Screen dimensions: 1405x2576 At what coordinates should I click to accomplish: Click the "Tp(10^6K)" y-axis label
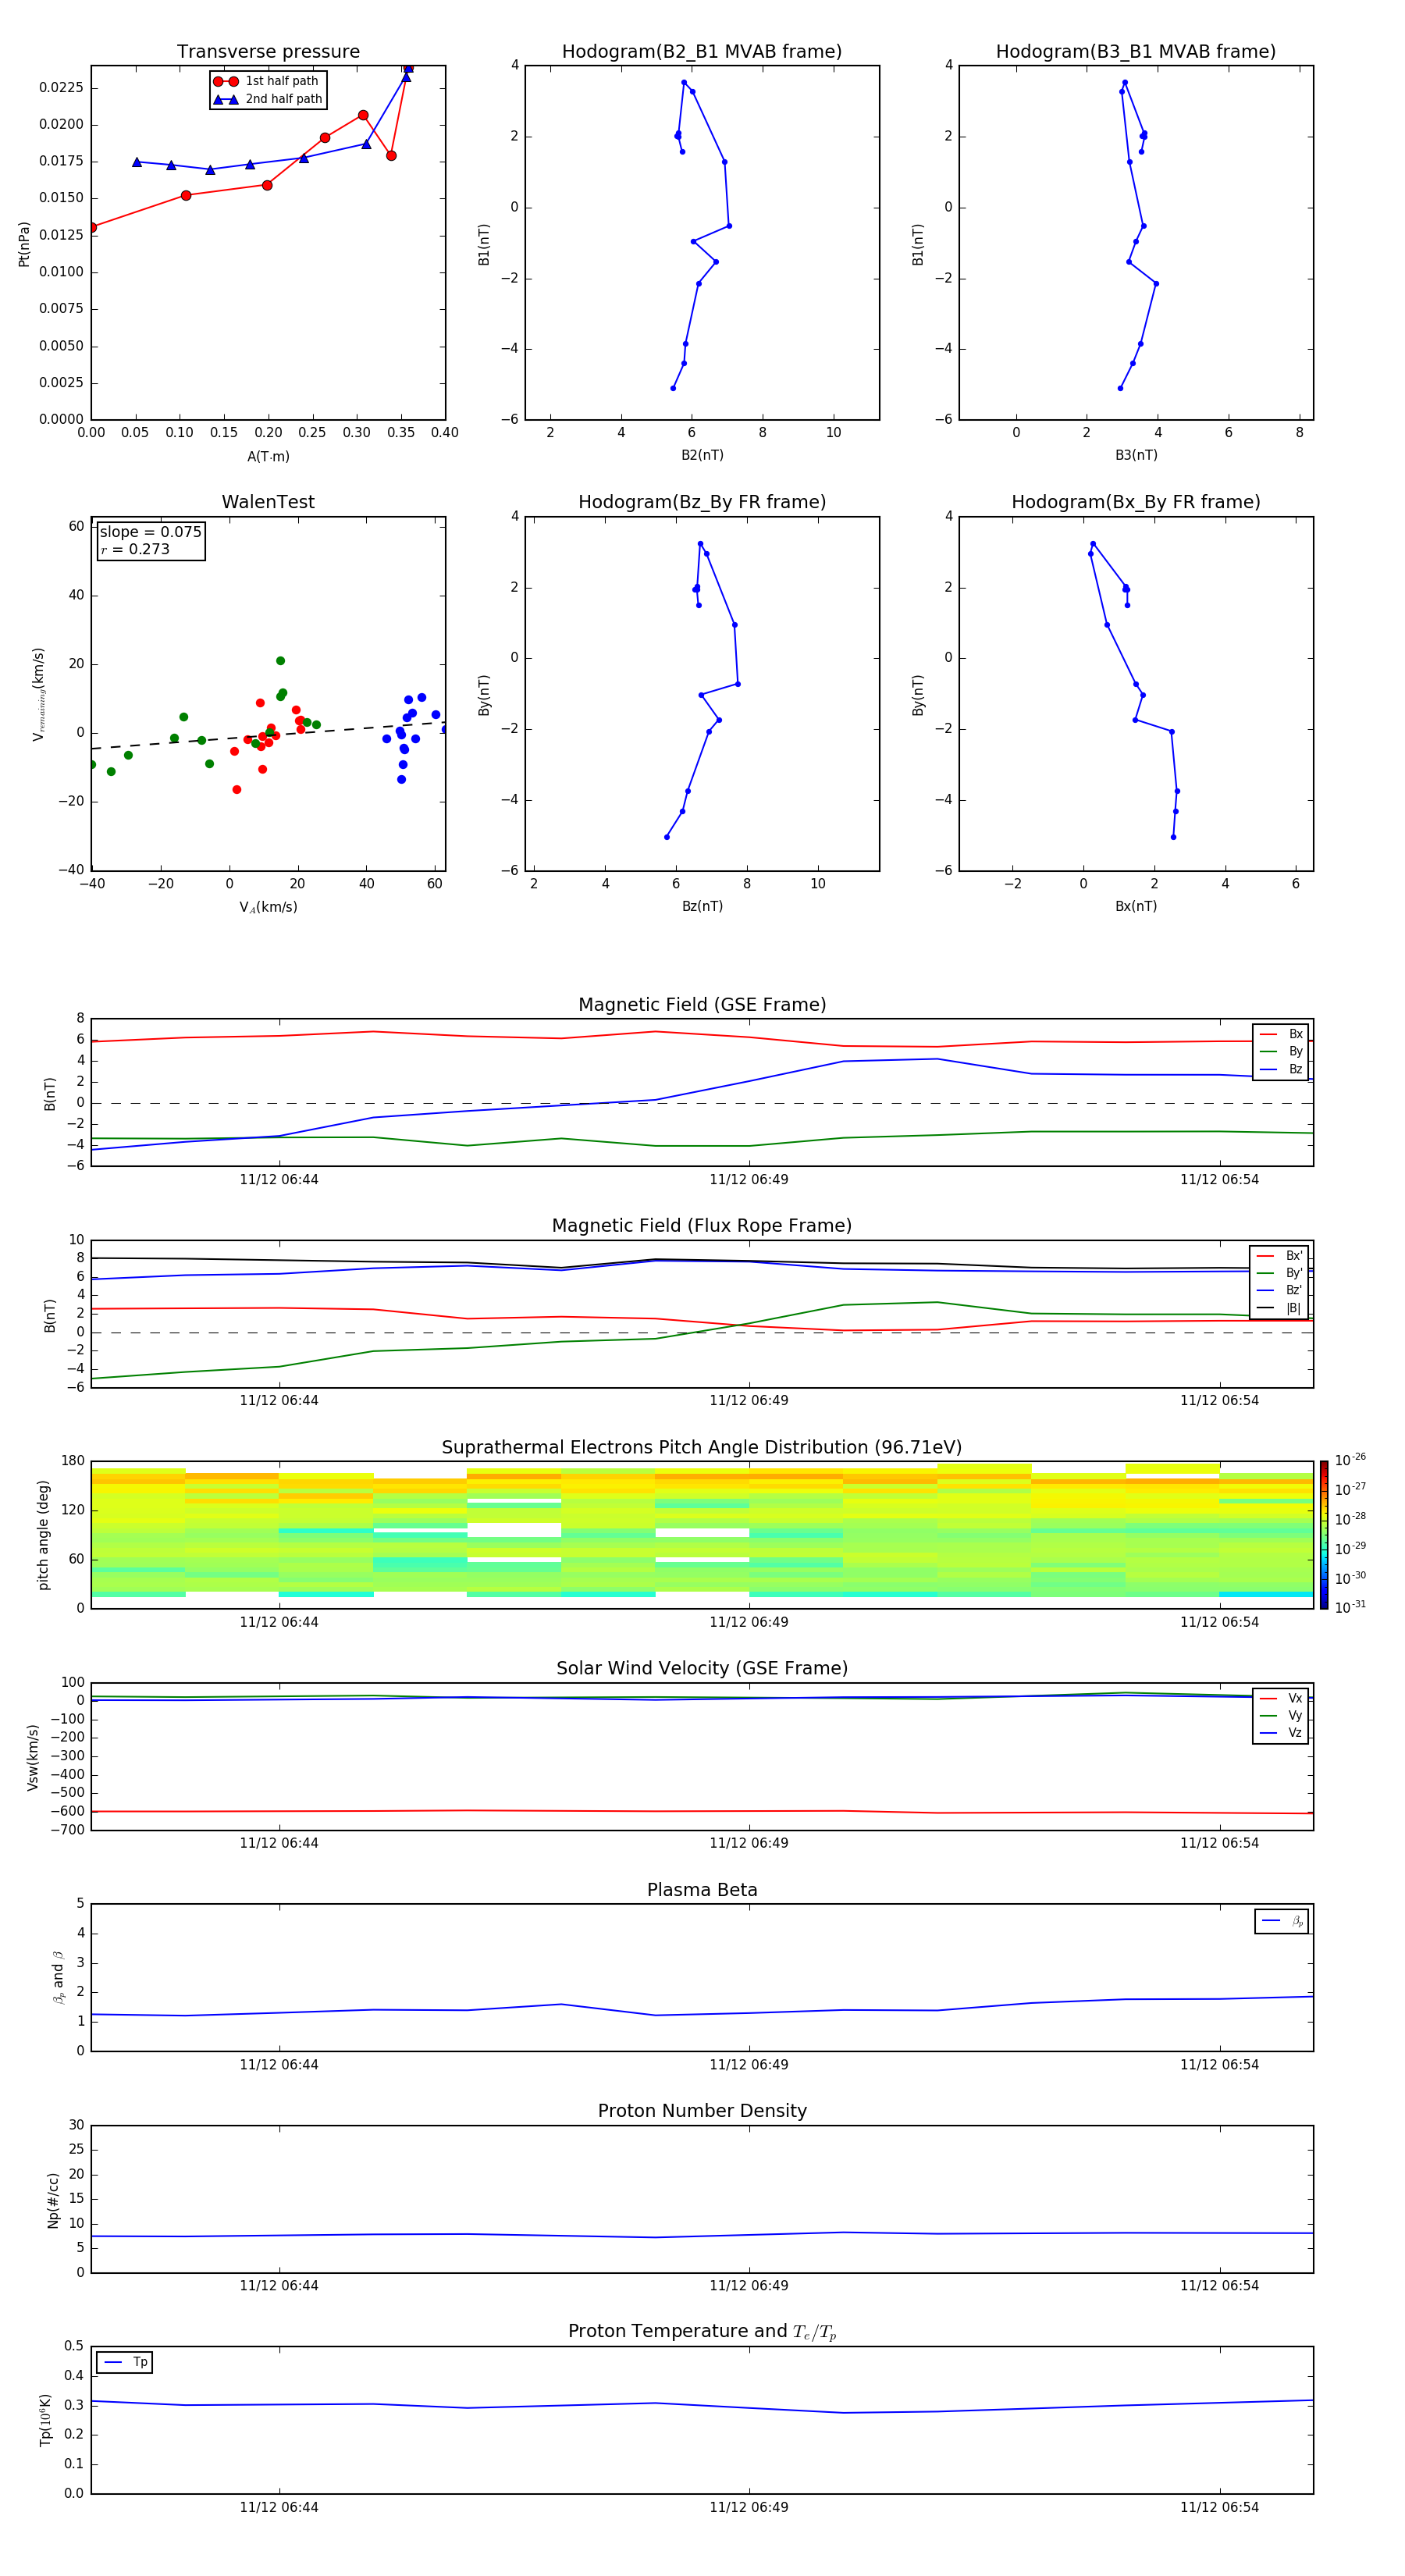(45, 2421)
